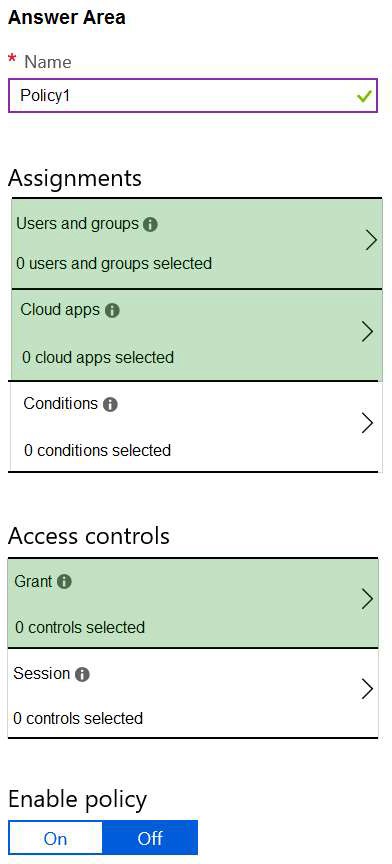Expand the Users and groups chevron
The width and height of the screenshot is (392, 864).
click(371, 241)
